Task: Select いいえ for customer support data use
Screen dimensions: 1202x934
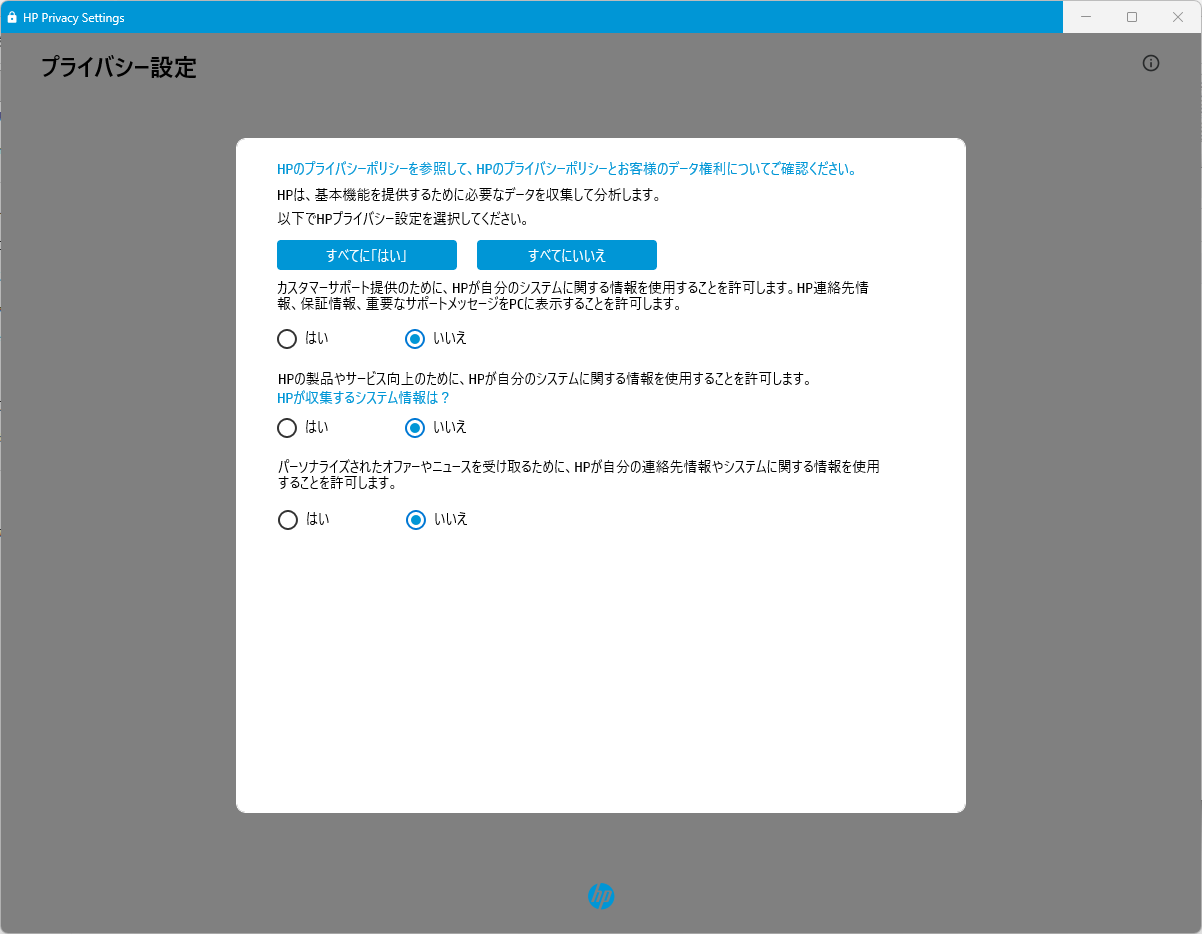Action: [415, 339]
